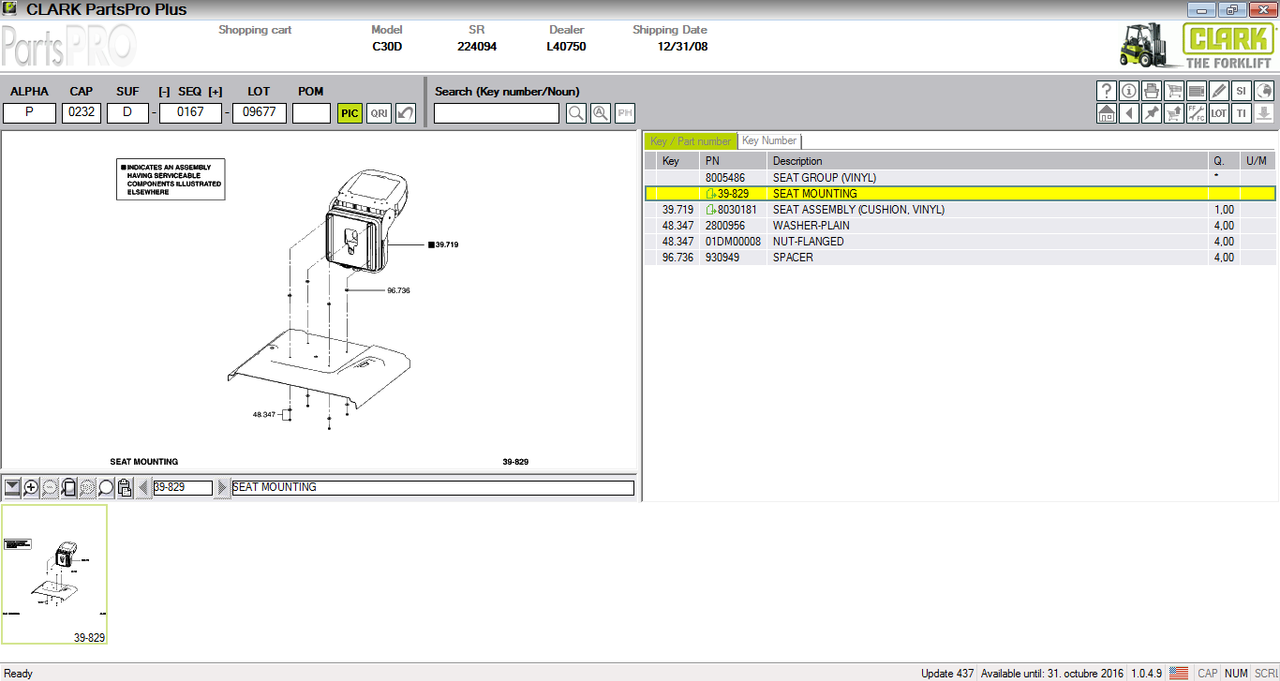Select the SPACER row 930949
1280x681 pixels.
coord(960,257)
